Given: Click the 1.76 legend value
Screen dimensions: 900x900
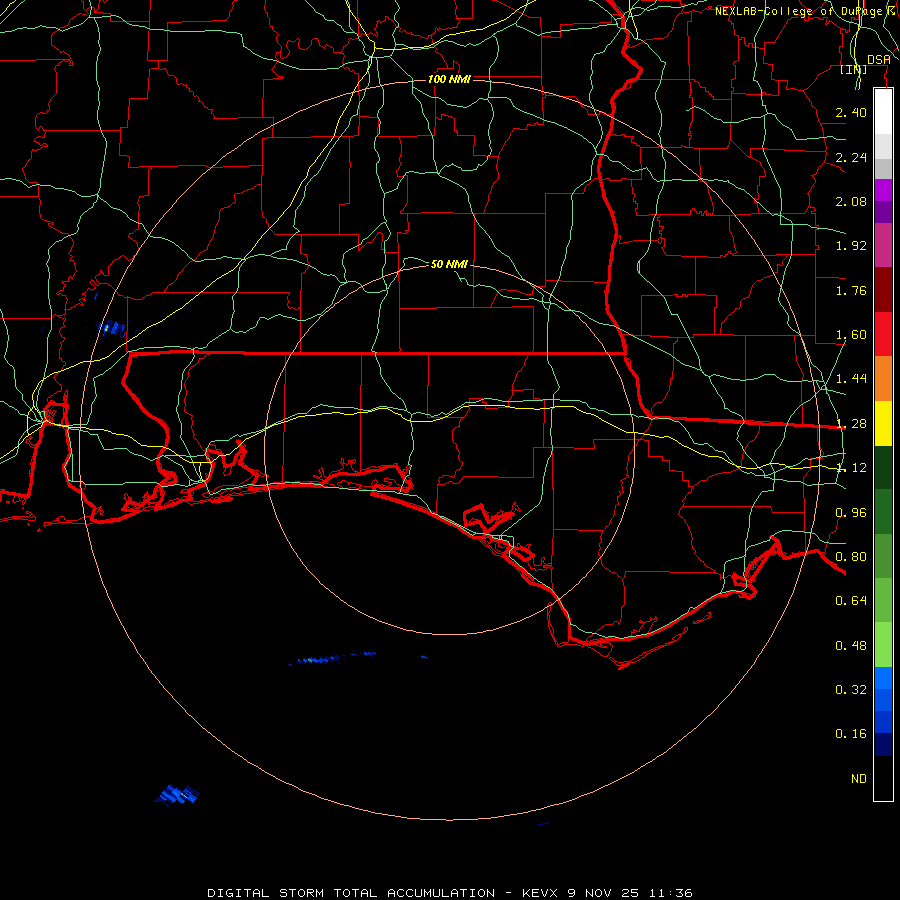Looking at the screenshot, I should click(851, 290).
